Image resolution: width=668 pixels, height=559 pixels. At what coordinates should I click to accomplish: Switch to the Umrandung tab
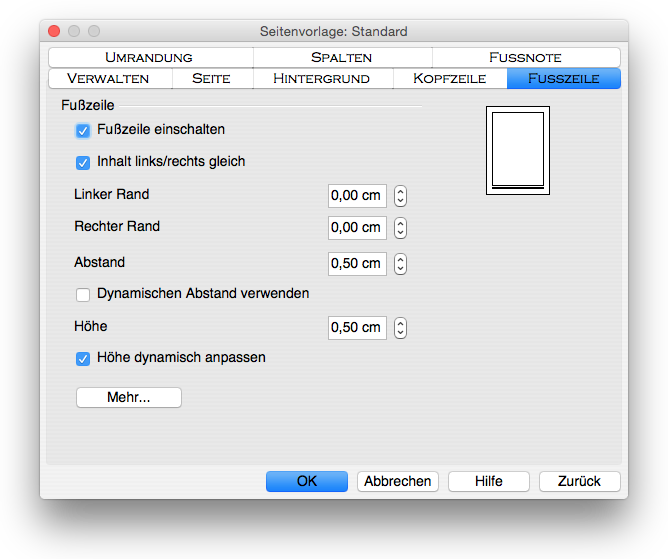(x=148, y=57)
